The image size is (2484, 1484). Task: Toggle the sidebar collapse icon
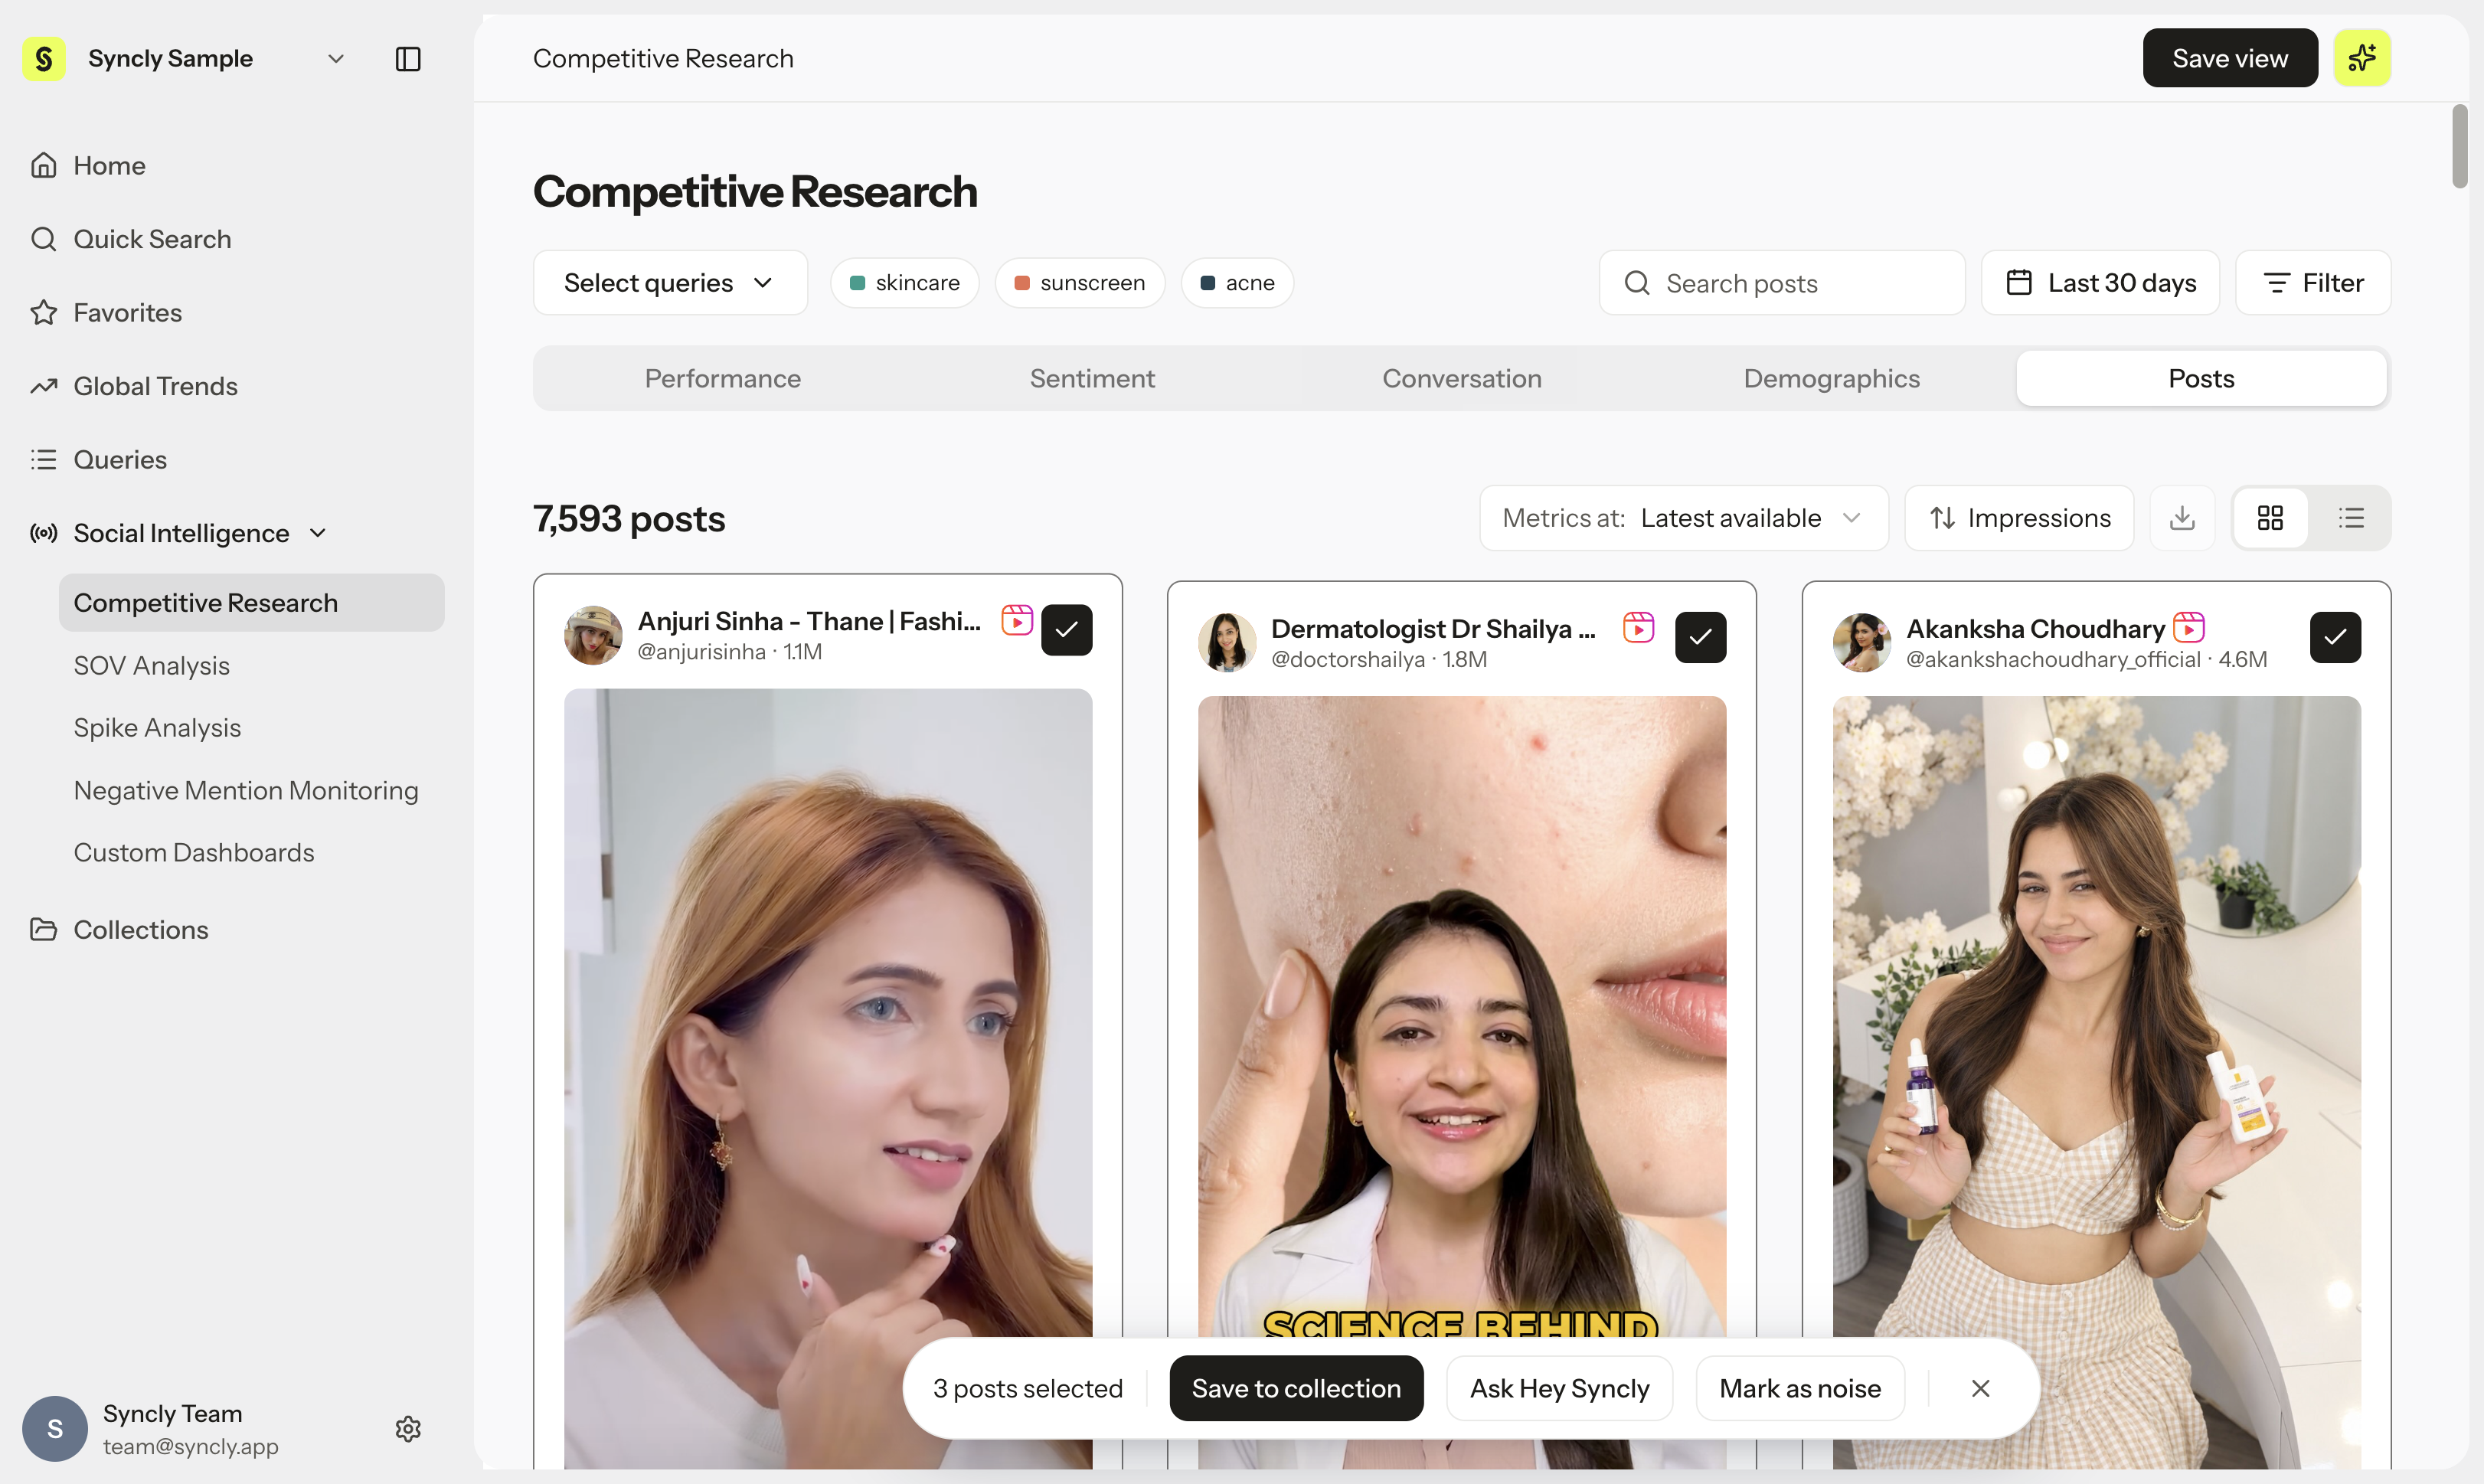pos(408,59)
